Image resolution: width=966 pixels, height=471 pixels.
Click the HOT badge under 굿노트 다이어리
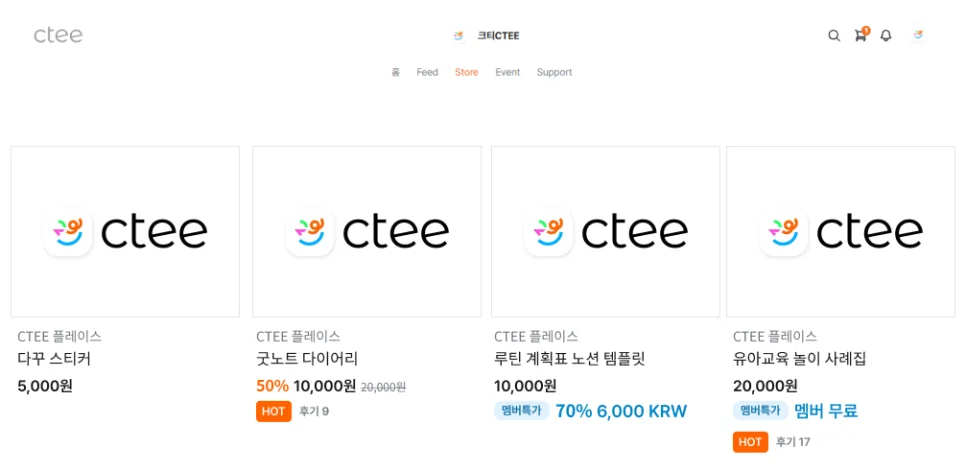[273, 411]
